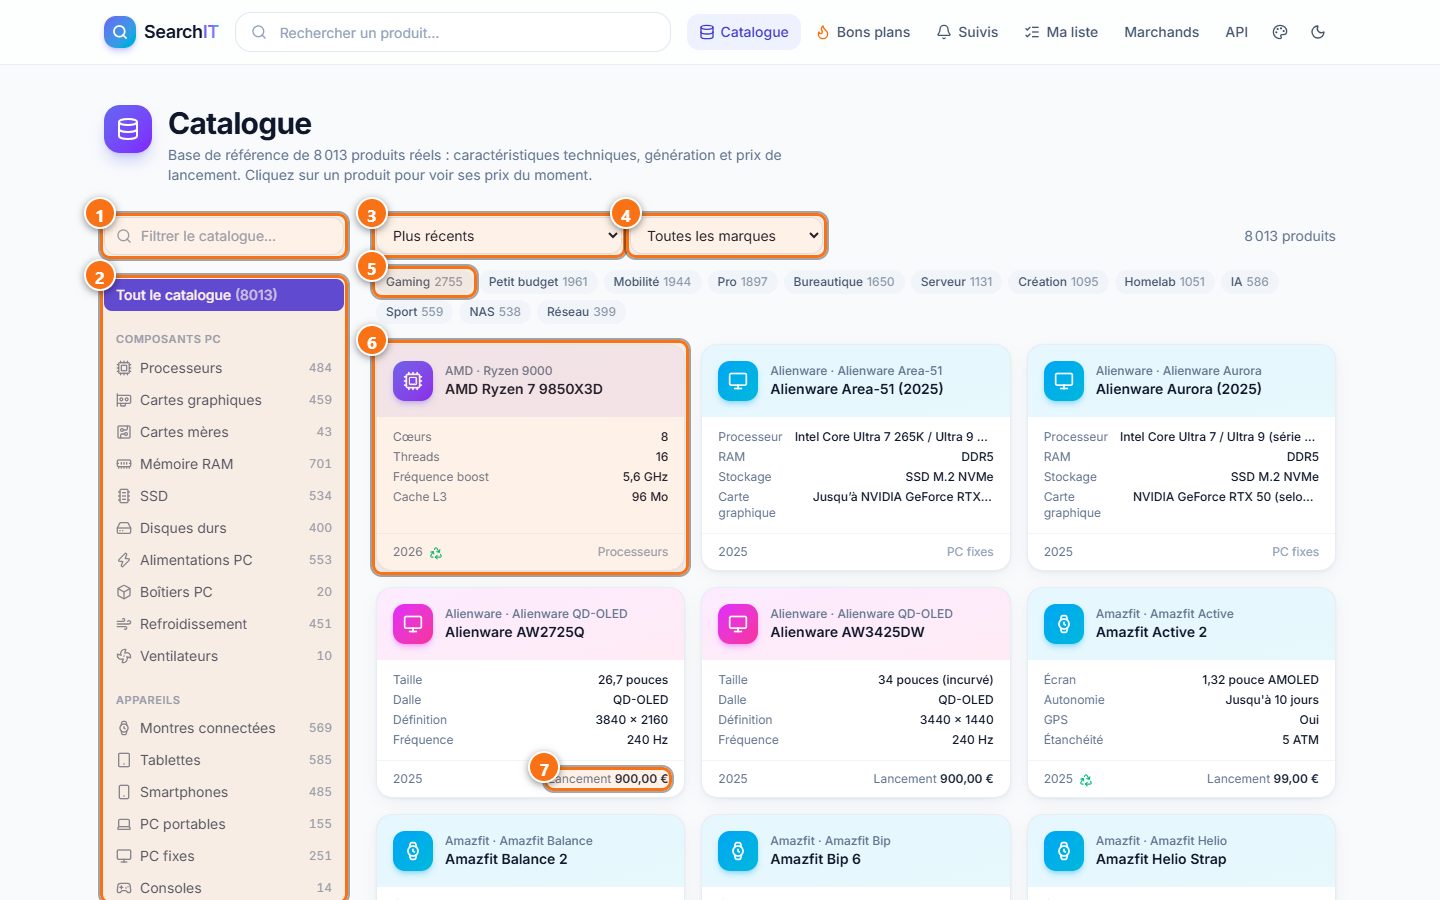The width and height of the screenshot is (1440, 900).
Task: Click the Alienware Aurora (2025) monitor icon
Action: (1064, 381)
